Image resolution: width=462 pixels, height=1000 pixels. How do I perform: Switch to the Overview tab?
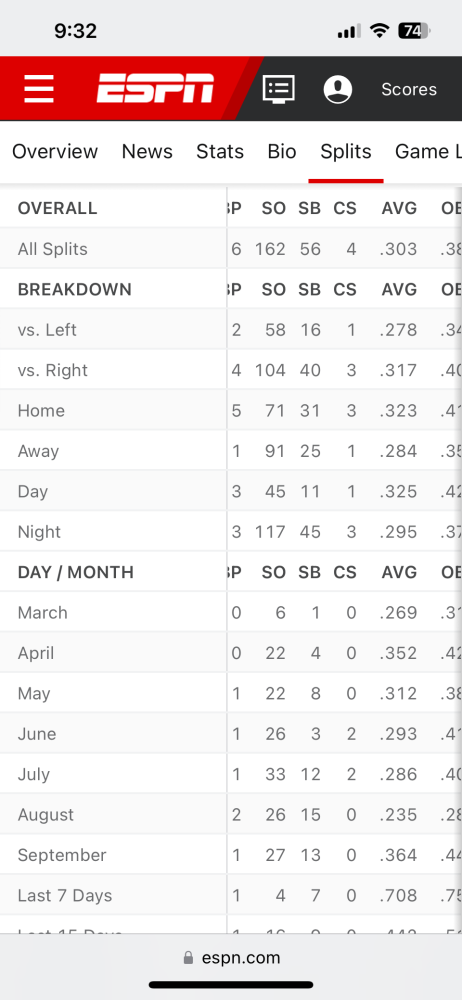point(55,152)
